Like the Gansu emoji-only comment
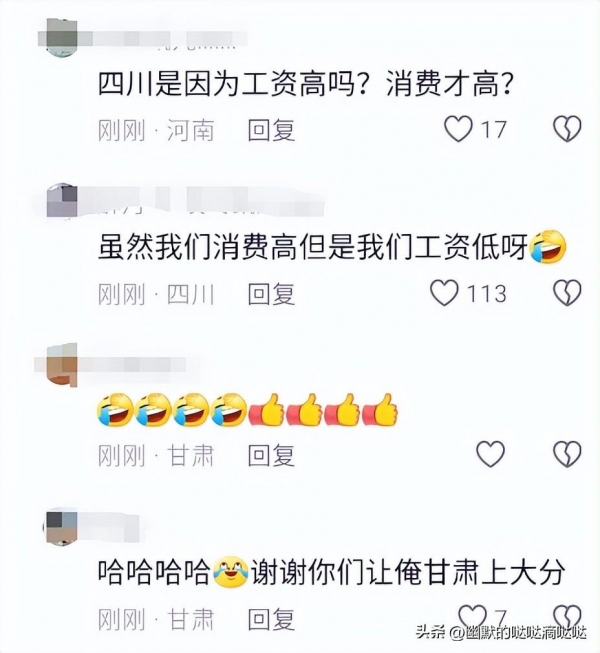 click(490, 454)
